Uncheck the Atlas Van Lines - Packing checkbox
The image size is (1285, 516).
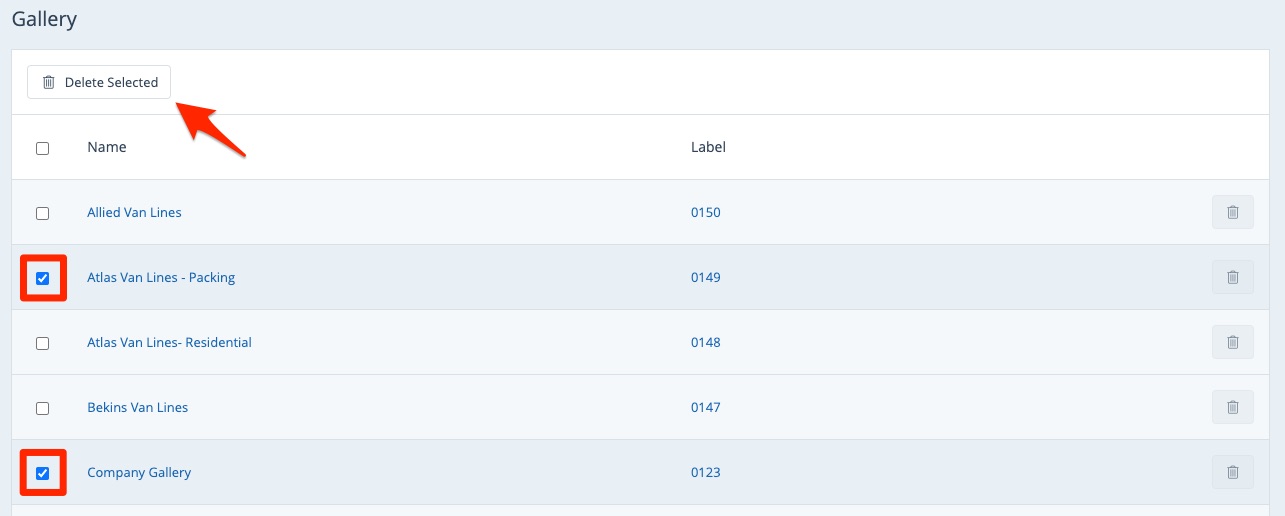click(x=42, y=278)
